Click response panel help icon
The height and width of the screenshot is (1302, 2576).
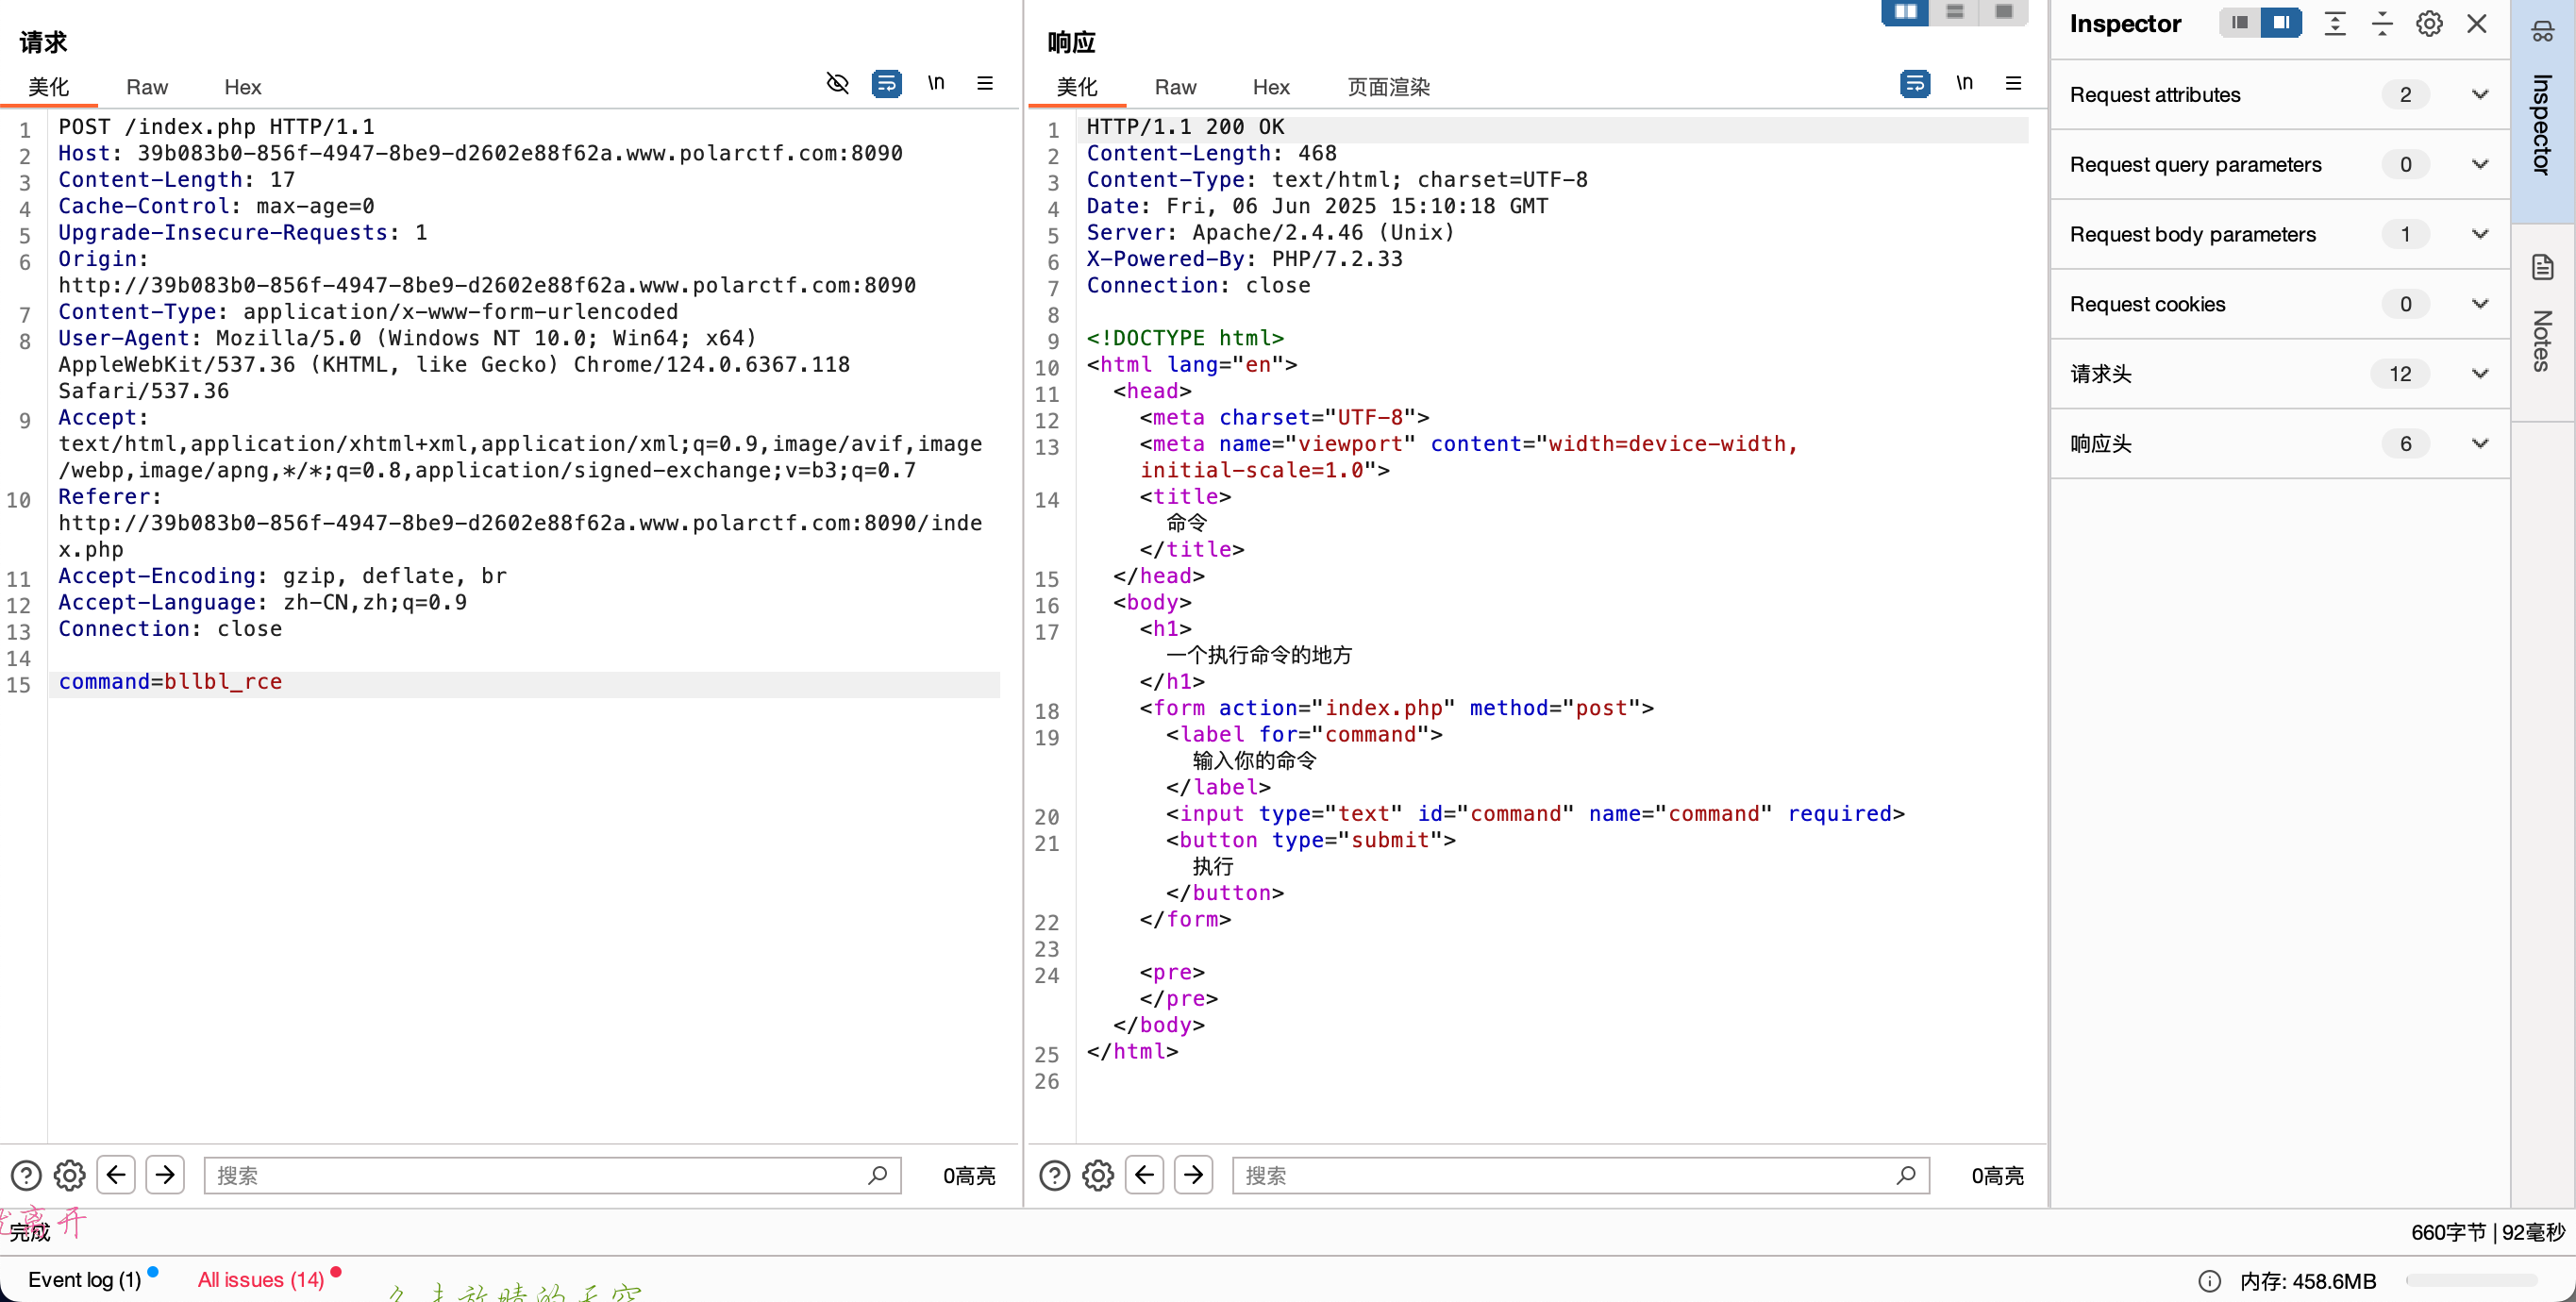(1054, 1175)
